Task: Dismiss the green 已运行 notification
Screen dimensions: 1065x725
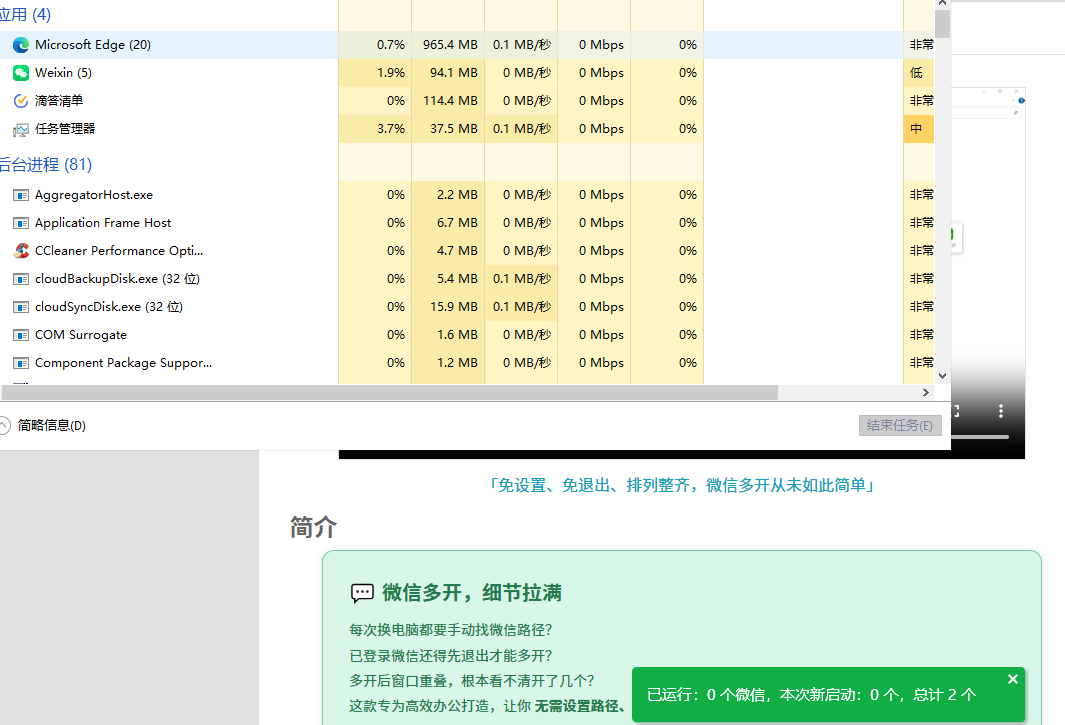Action: [1013, 679]
